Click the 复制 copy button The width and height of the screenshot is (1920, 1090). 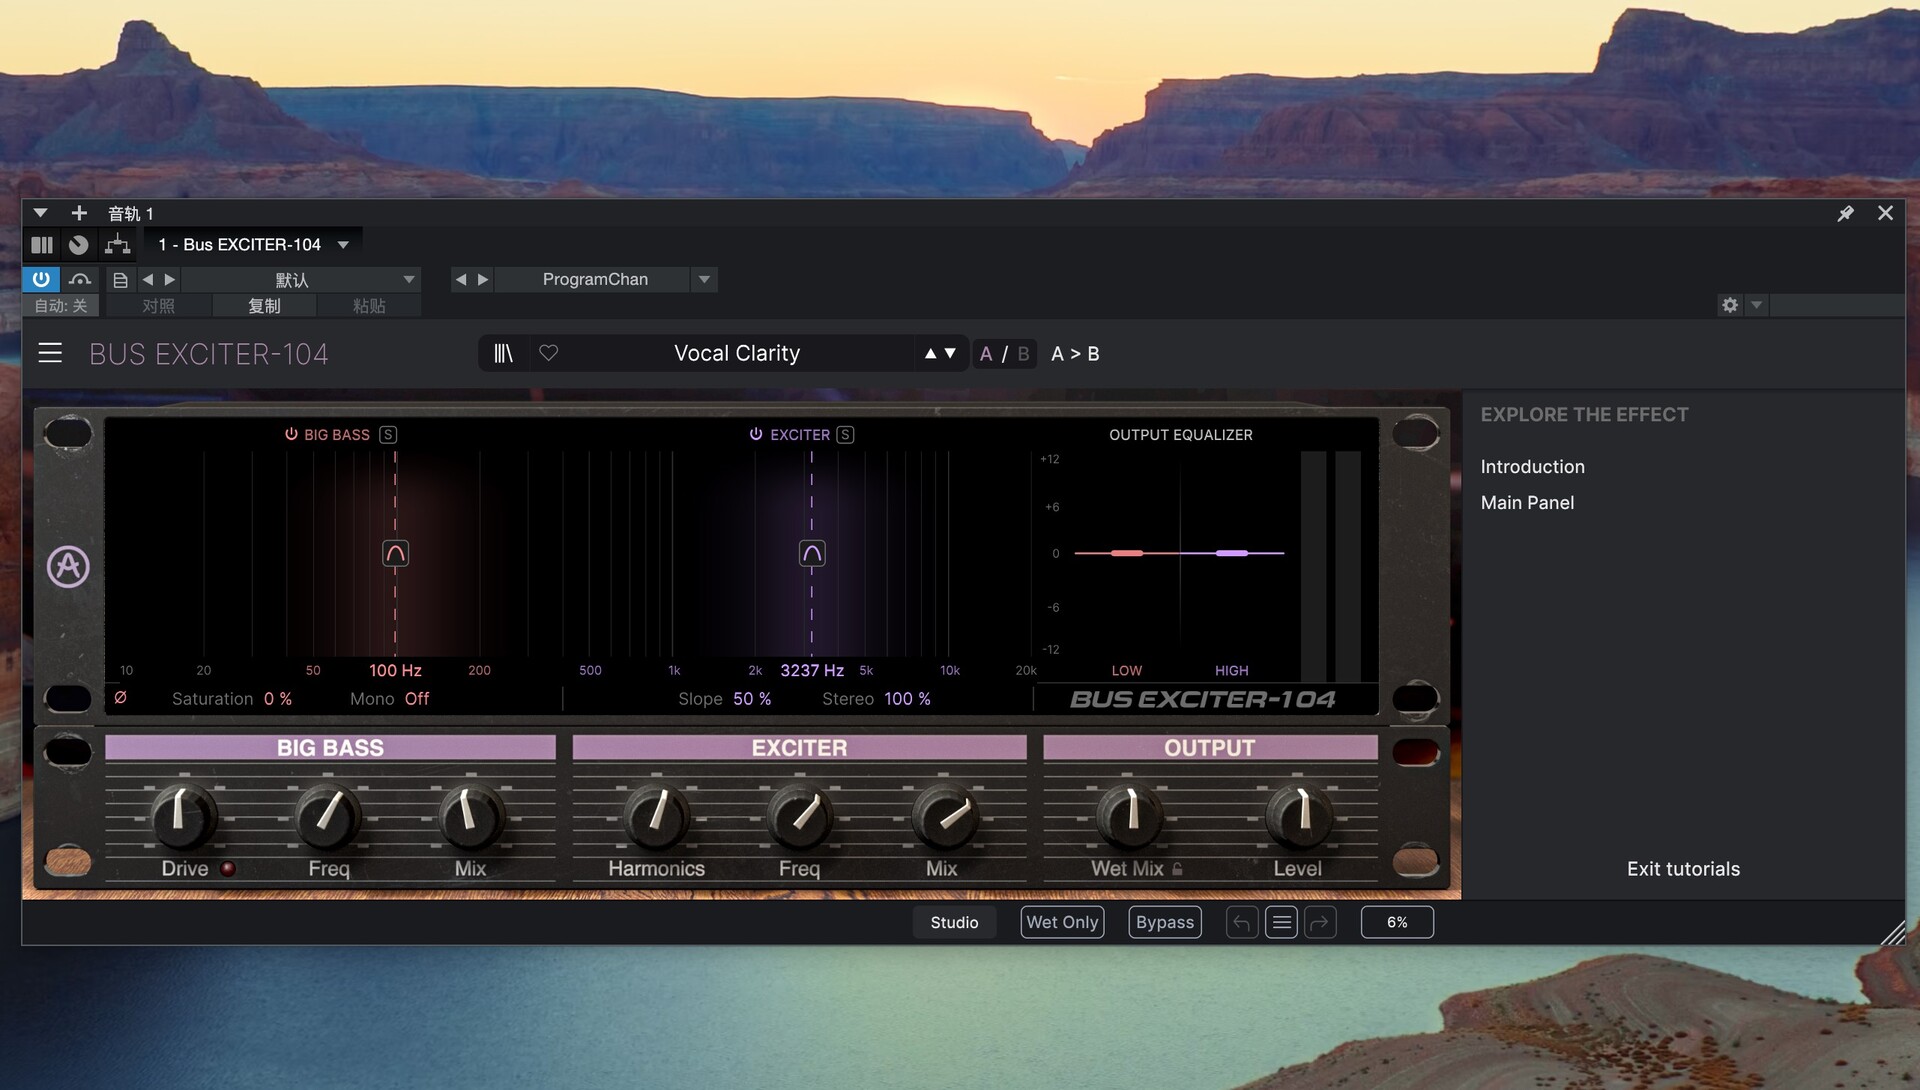(x=264, y=306)
